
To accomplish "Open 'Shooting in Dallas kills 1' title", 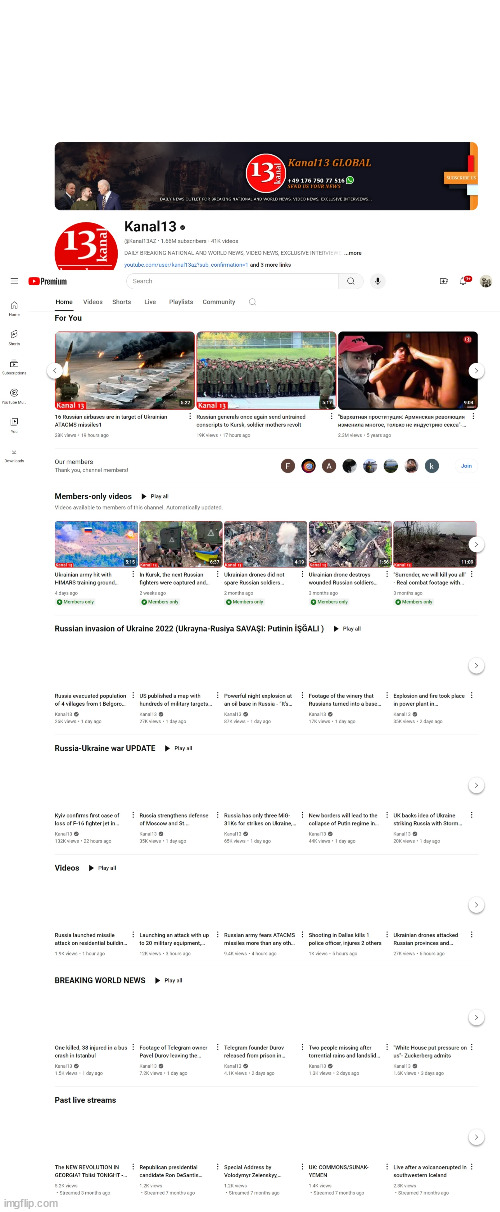I will point(345,939).
